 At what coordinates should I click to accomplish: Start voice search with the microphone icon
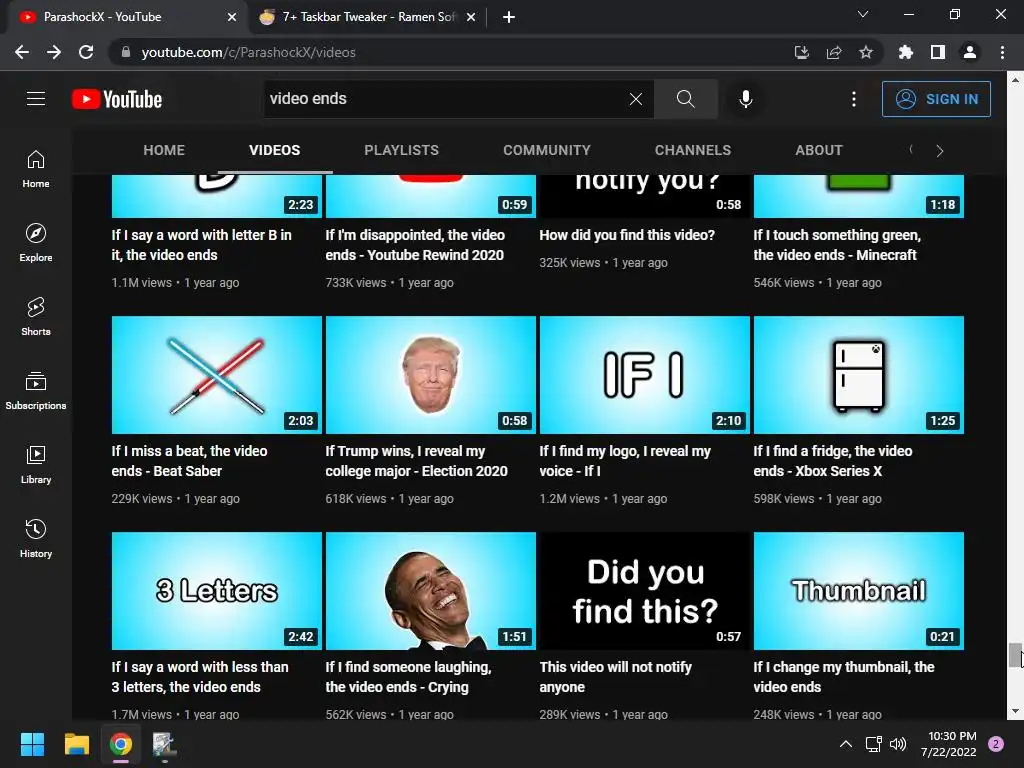tap(745, 99)
